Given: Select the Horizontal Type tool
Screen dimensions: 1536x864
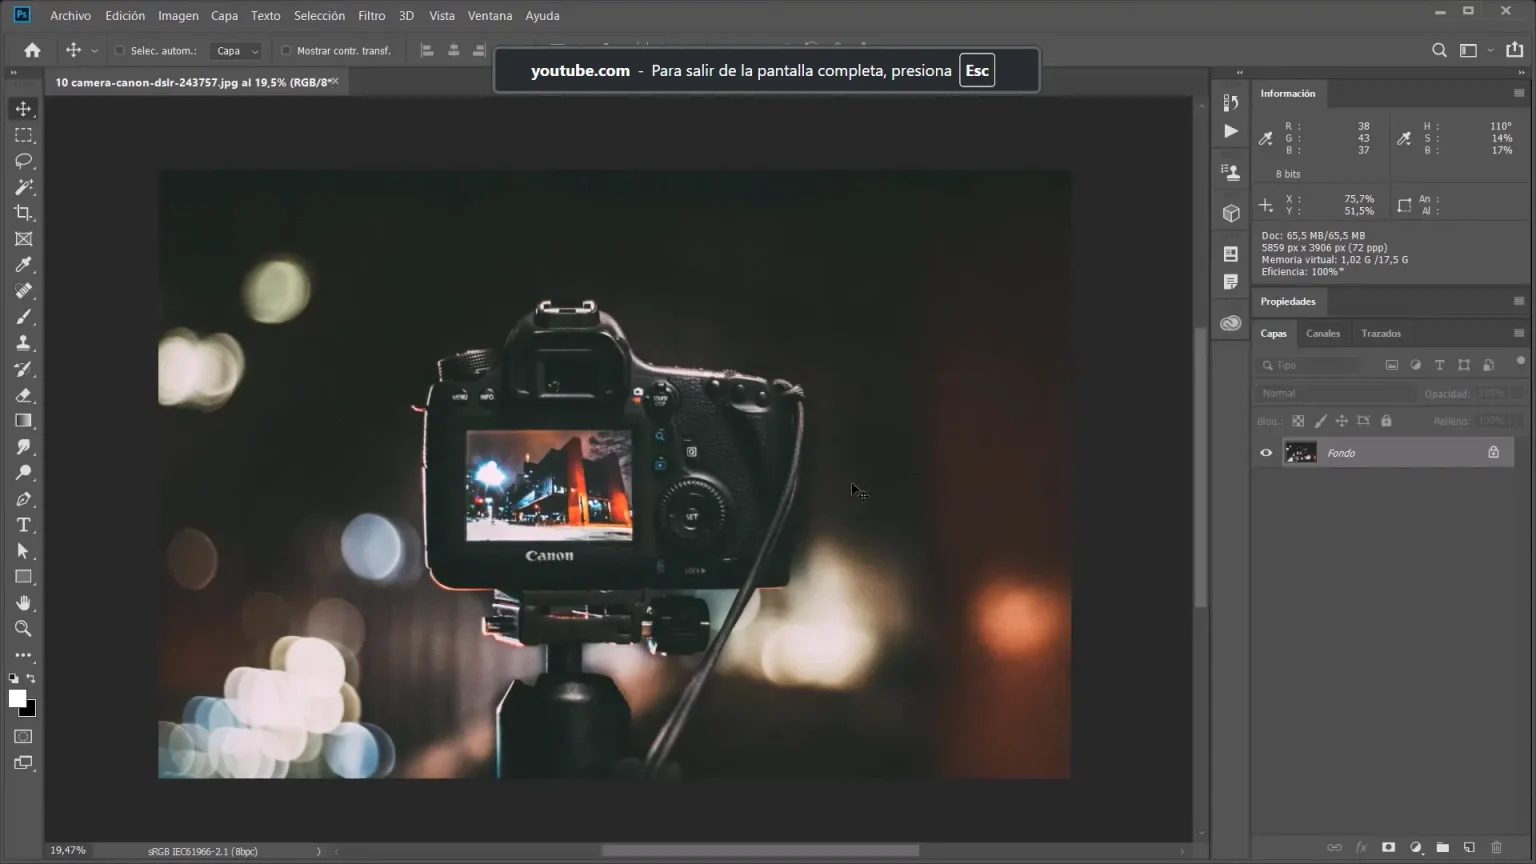Looking at the screenshot, I should coord(24,525).
